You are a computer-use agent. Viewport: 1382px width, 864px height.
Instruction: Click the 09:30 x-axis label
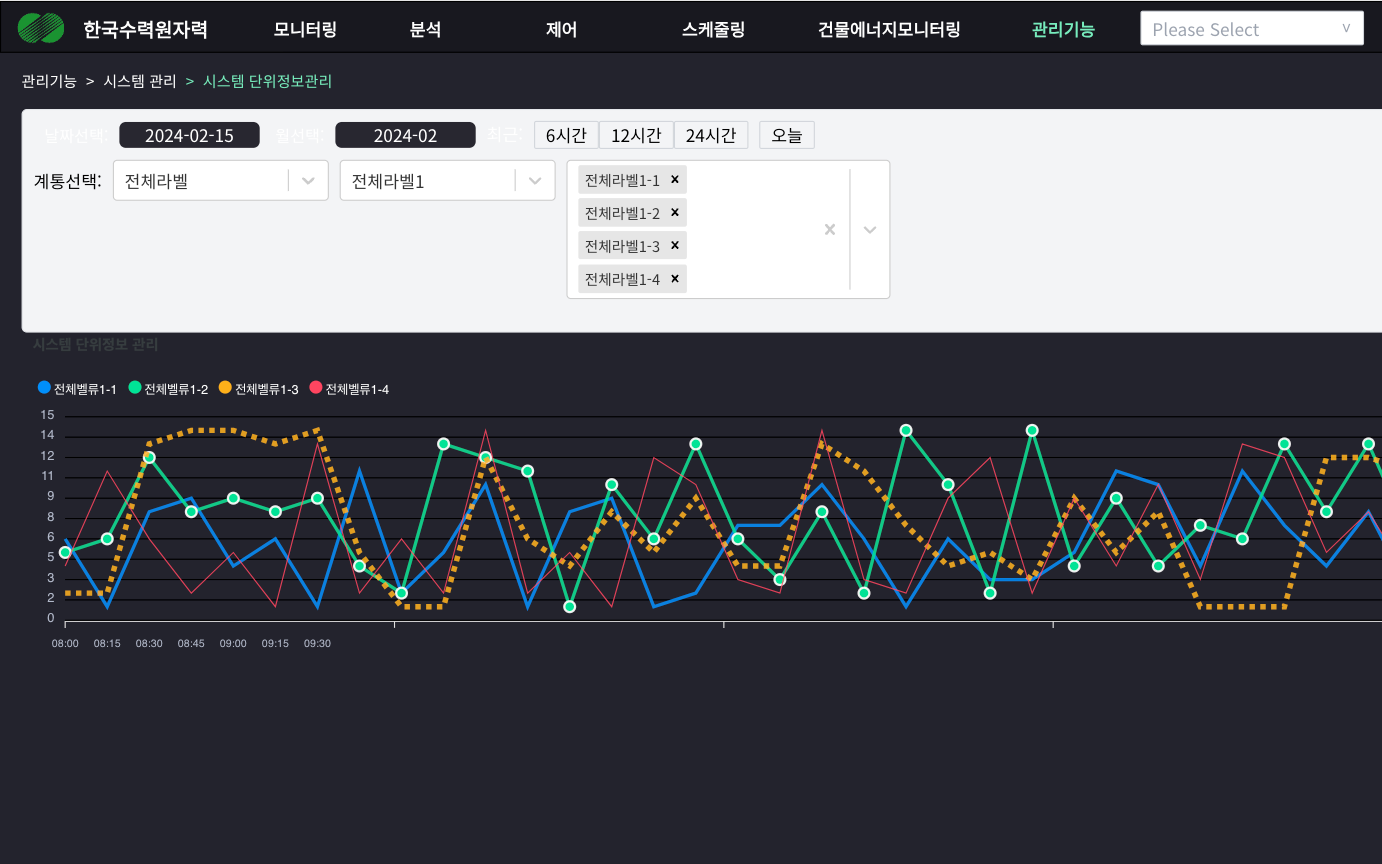pos(317,643)
